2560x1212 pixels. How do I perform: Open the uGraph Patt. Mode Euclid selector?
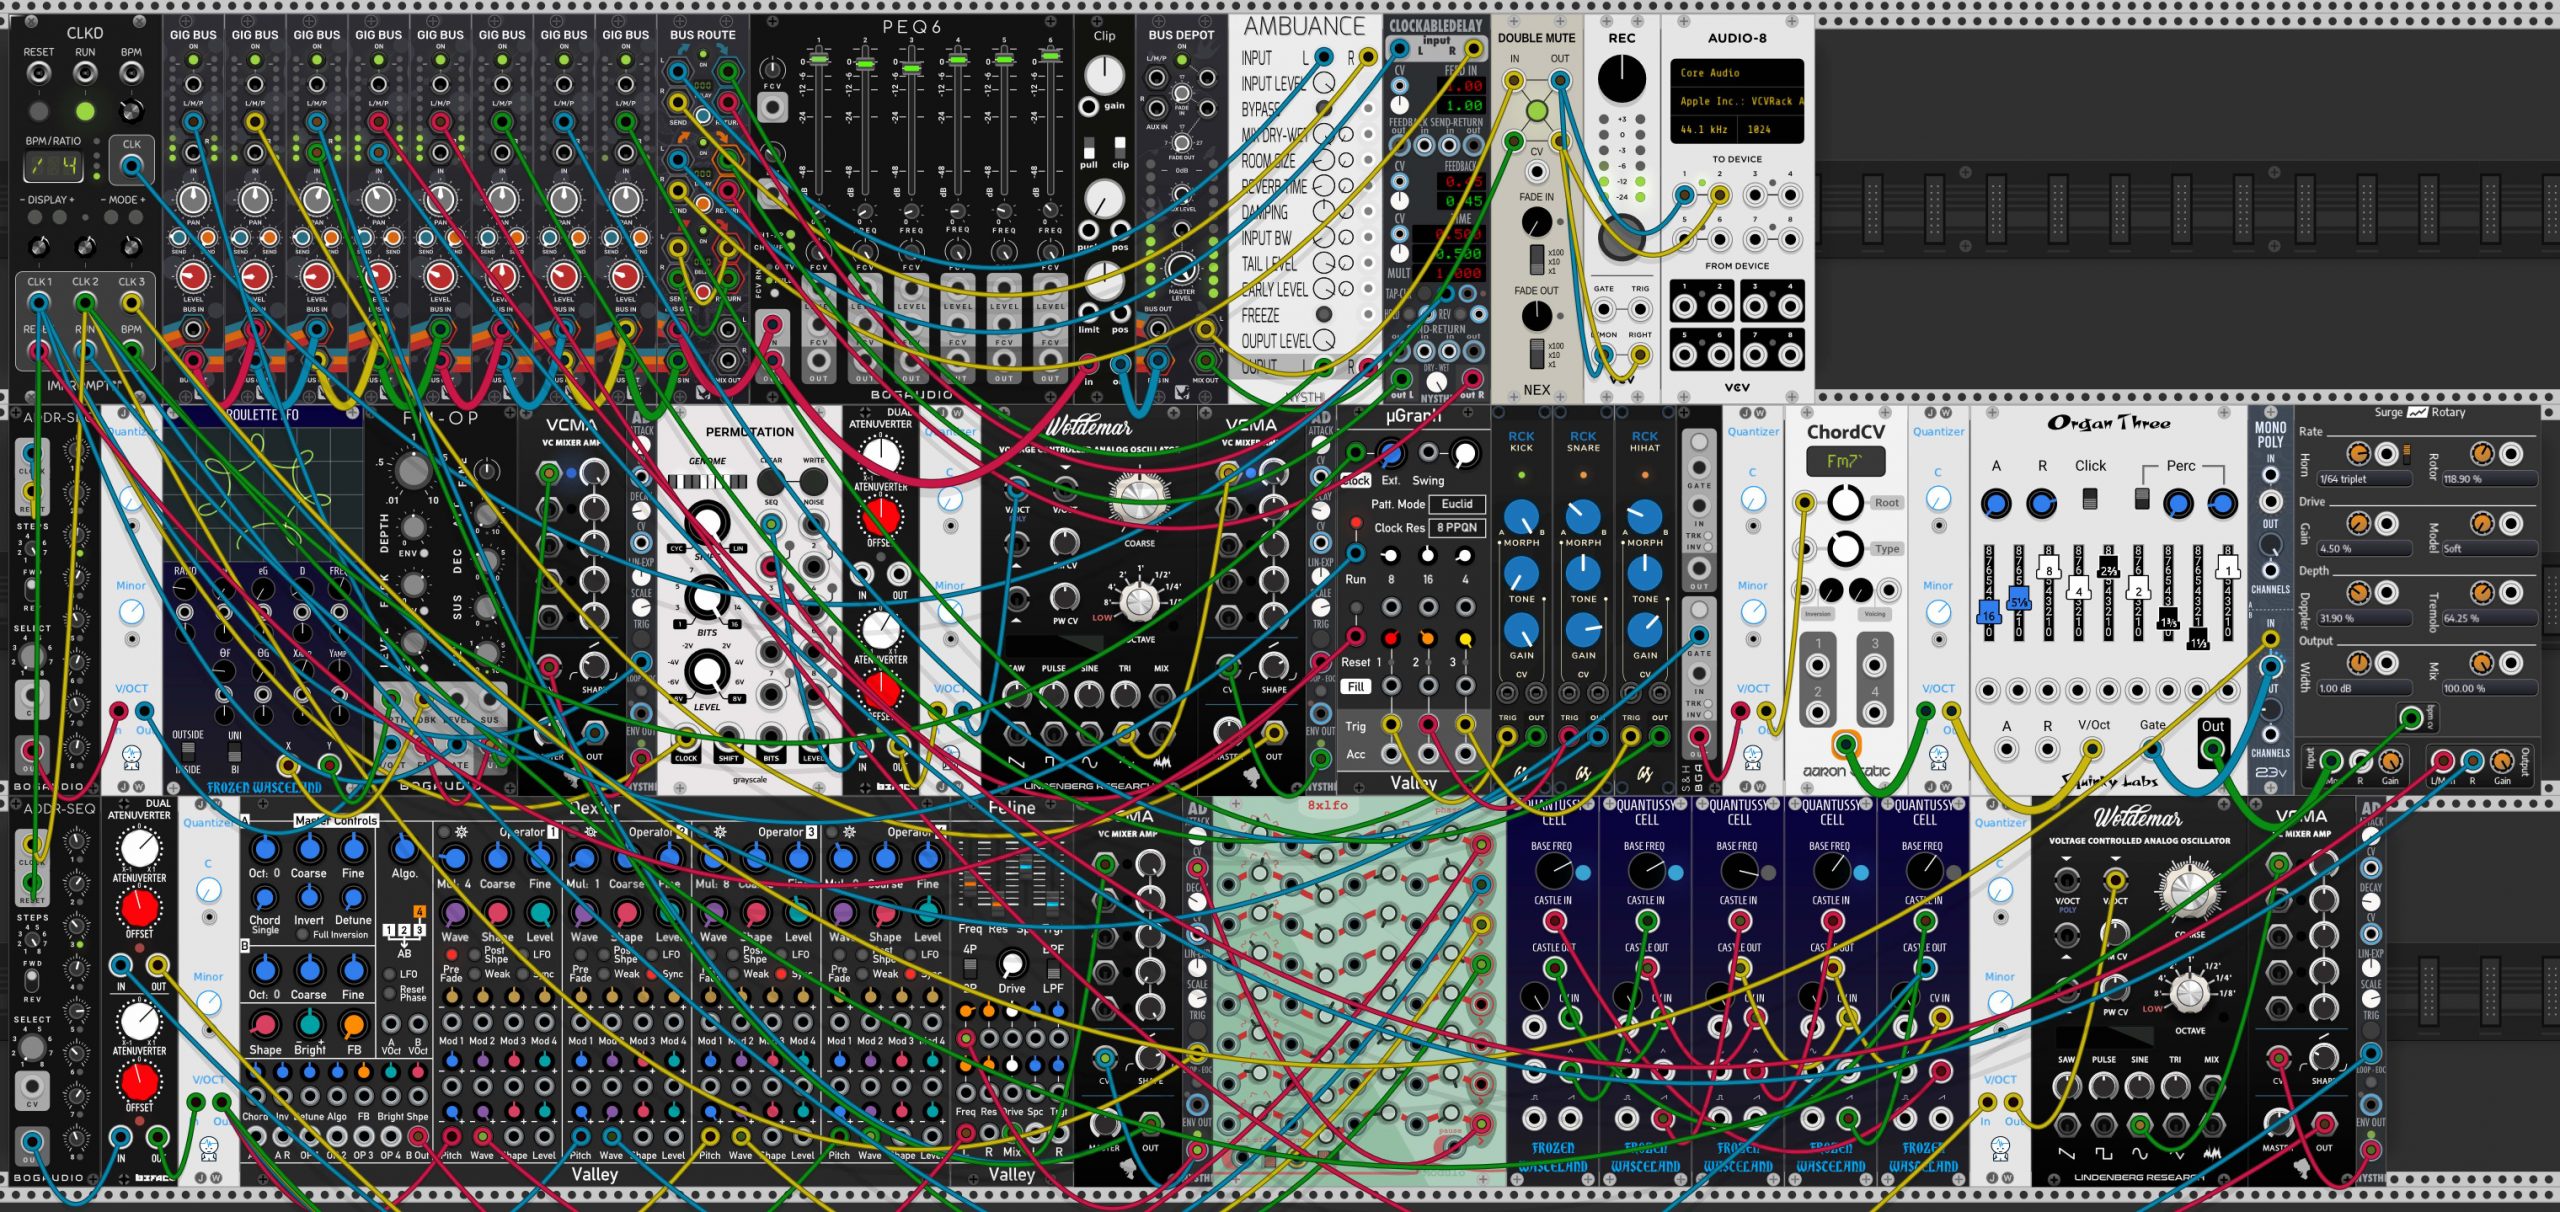coord(1456,504)
